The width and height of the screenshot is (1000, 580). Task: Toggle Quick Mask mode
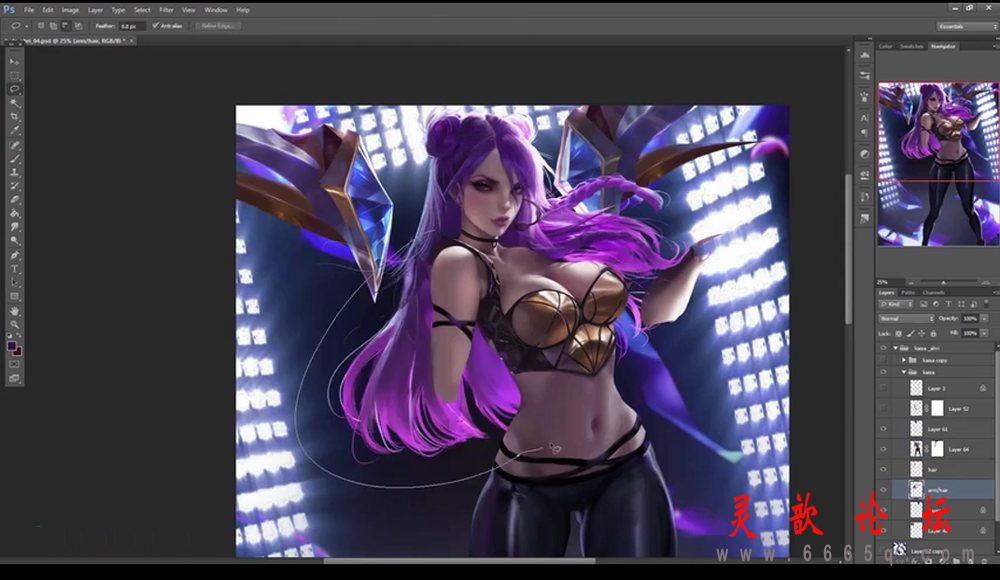(x=14, y=364)
